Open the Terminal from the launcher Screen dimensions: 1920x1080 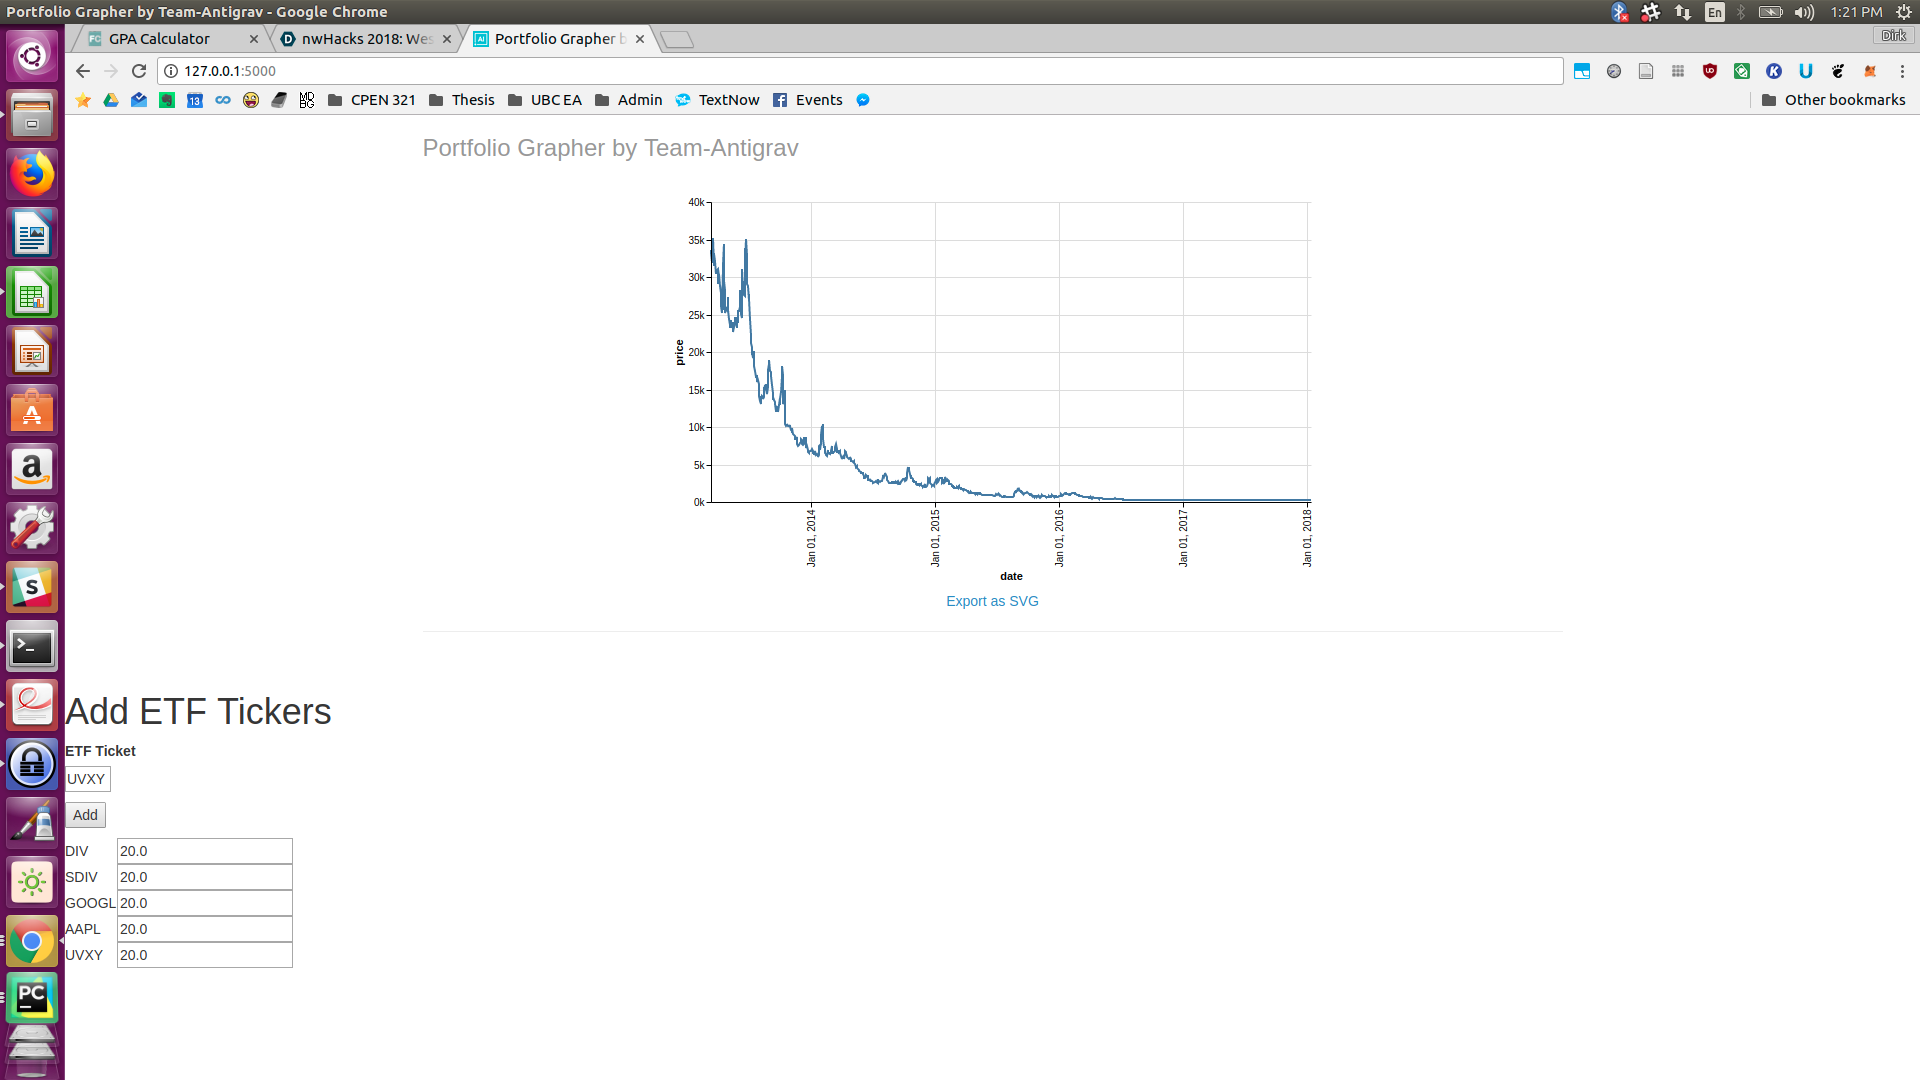[32, 647]
